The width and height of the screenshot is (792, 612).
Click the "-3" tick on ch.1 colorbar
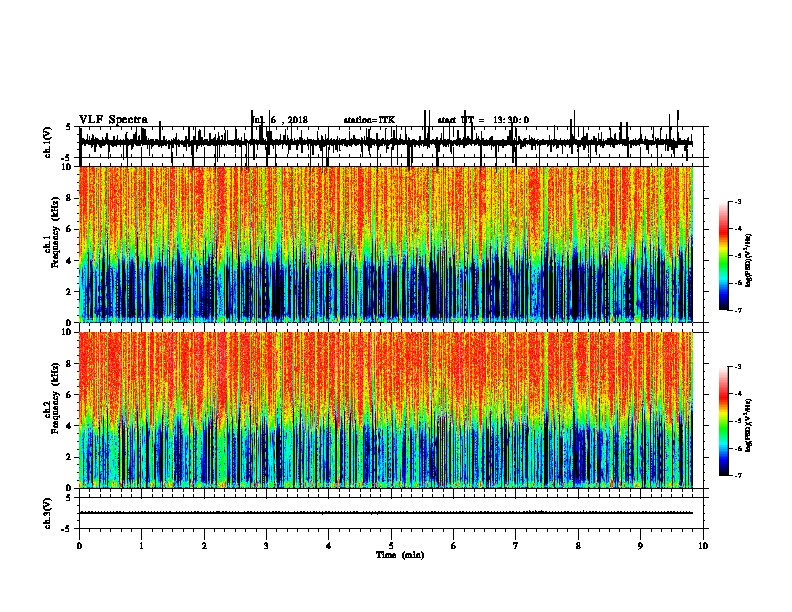pyautogui.click(x=738, y=201)
